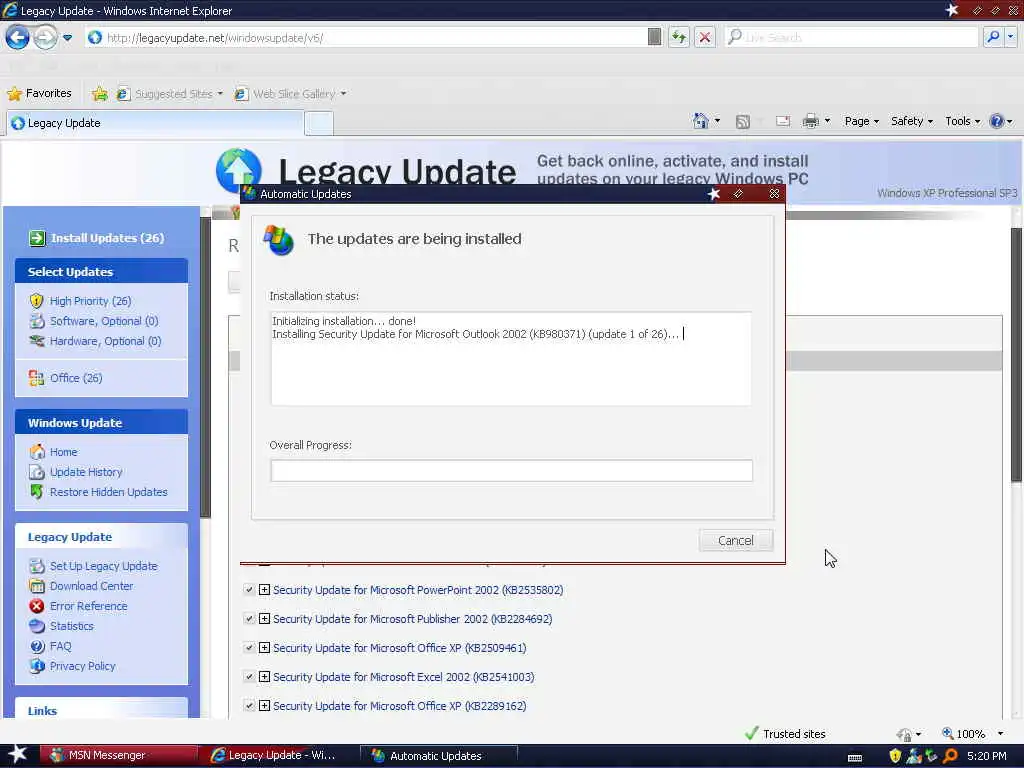Click the FAQ question mark icon
Viewport: 1024px width, 768px height.
click(x=37, y=646)
